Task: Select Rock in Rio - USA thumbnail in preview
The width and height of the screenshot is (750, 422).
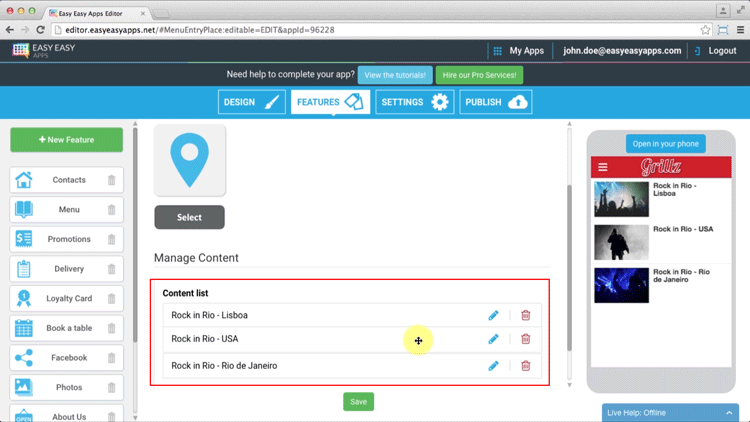Action: click(621, 242)
